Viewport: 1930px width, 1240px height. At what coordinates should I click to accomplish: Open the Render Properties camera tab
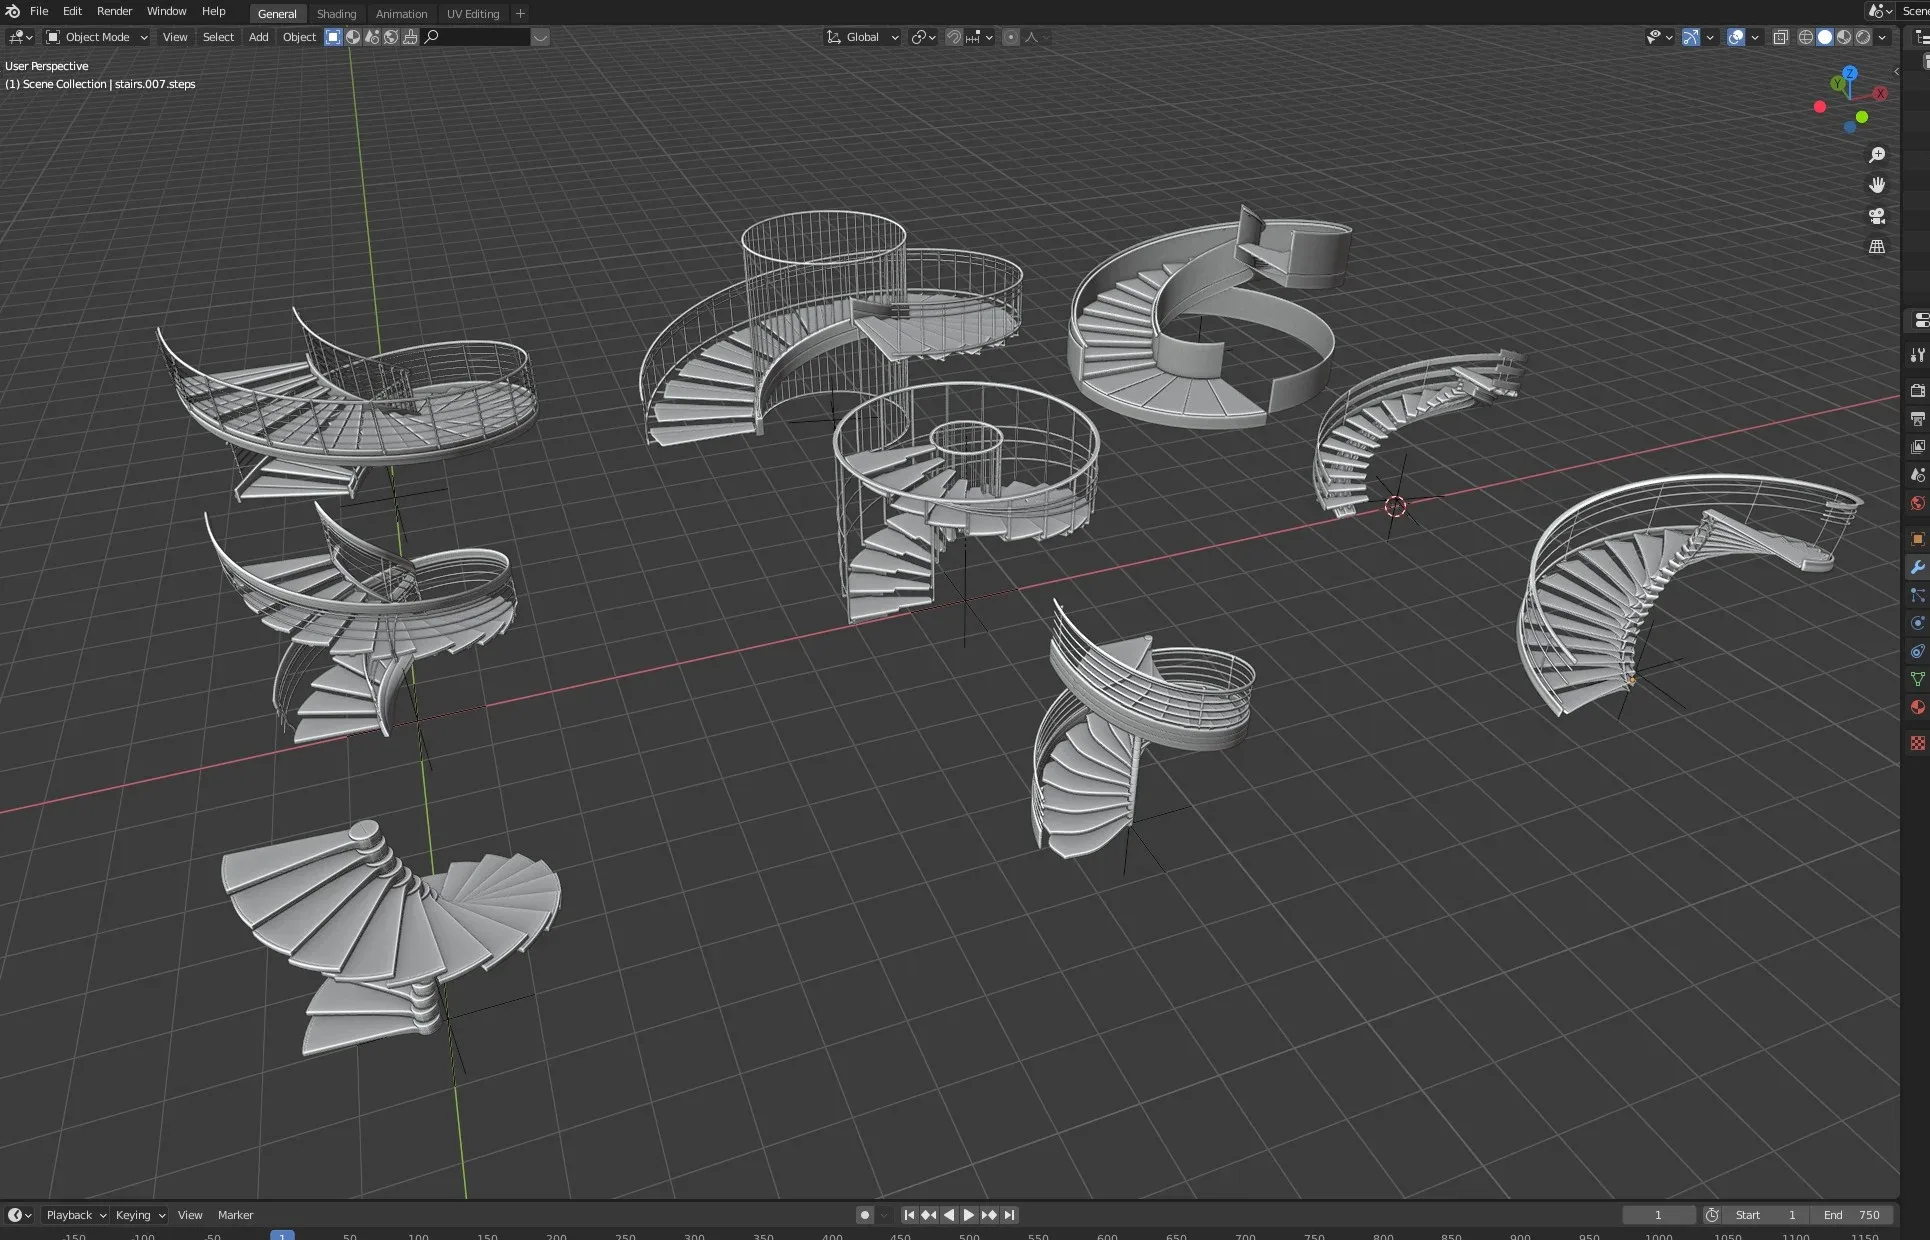point(1917,390)
